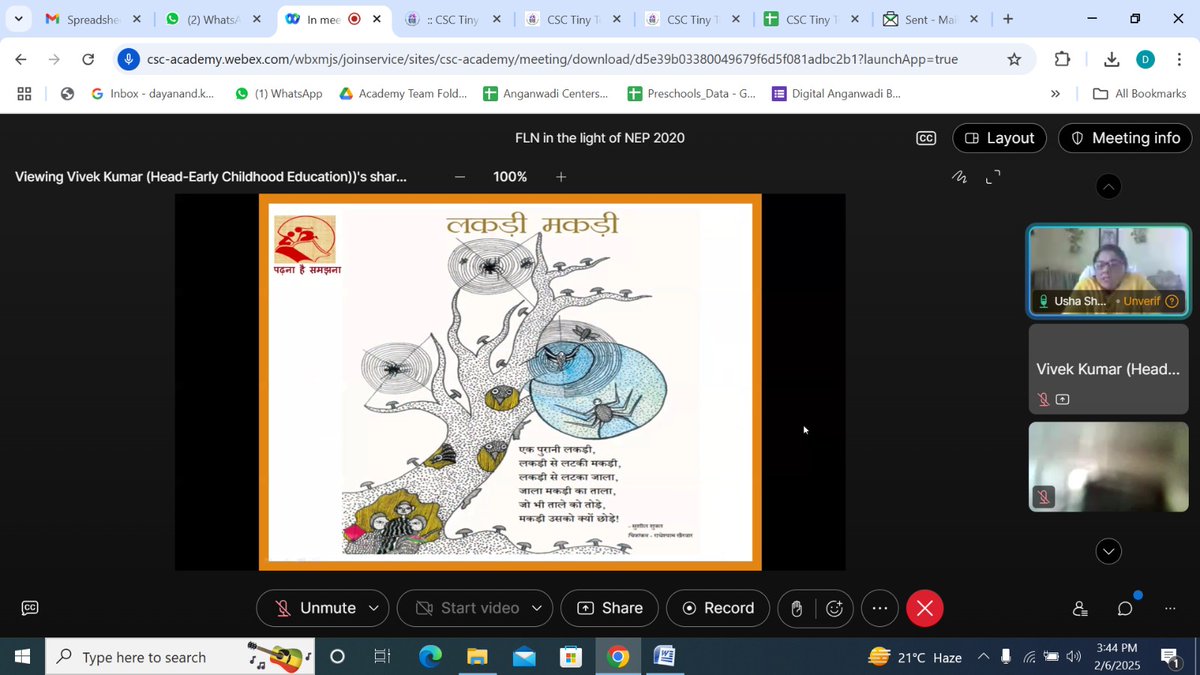The image size is (1200, 675).
Task: Open the Academy Team Folder bookmark
Action: [403, 94]
